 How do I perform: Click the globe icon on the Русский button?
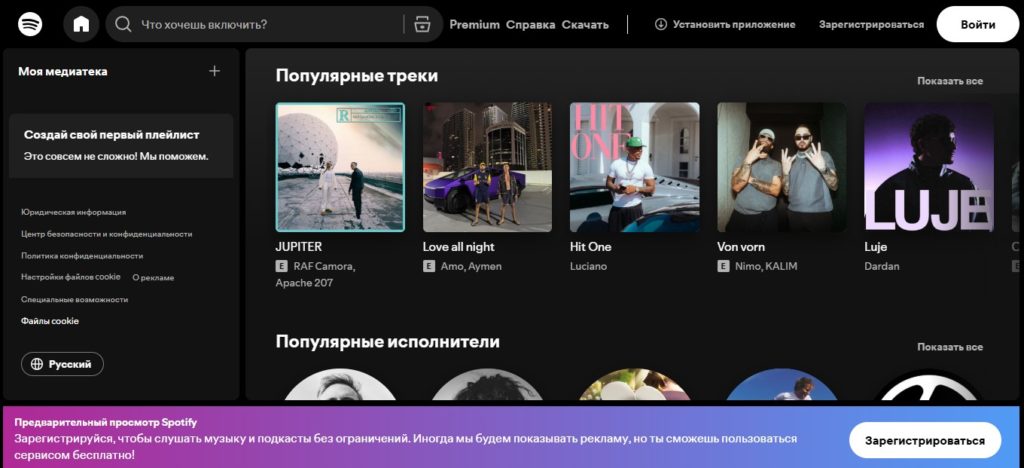click(37, 364)
